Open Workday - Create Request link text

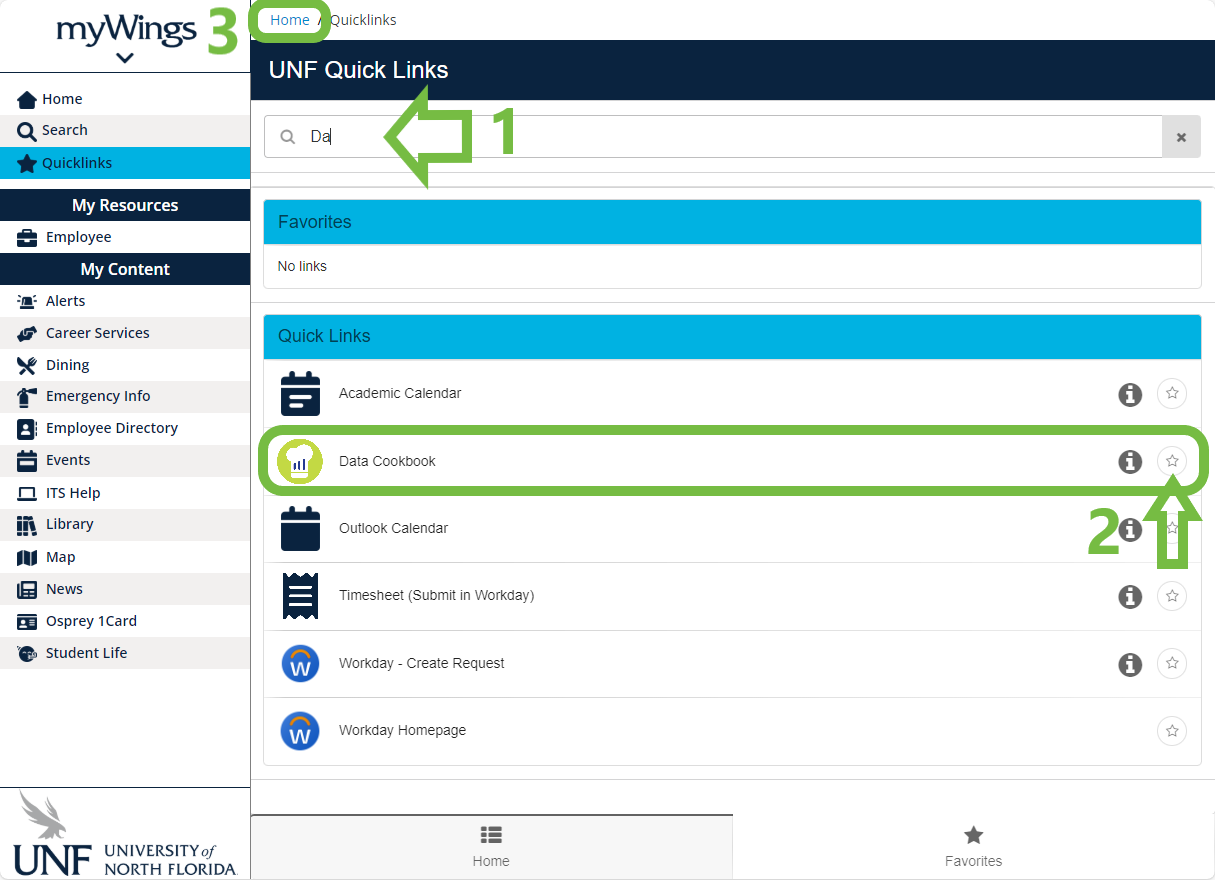pyautogui.click(x=421, y=663)
